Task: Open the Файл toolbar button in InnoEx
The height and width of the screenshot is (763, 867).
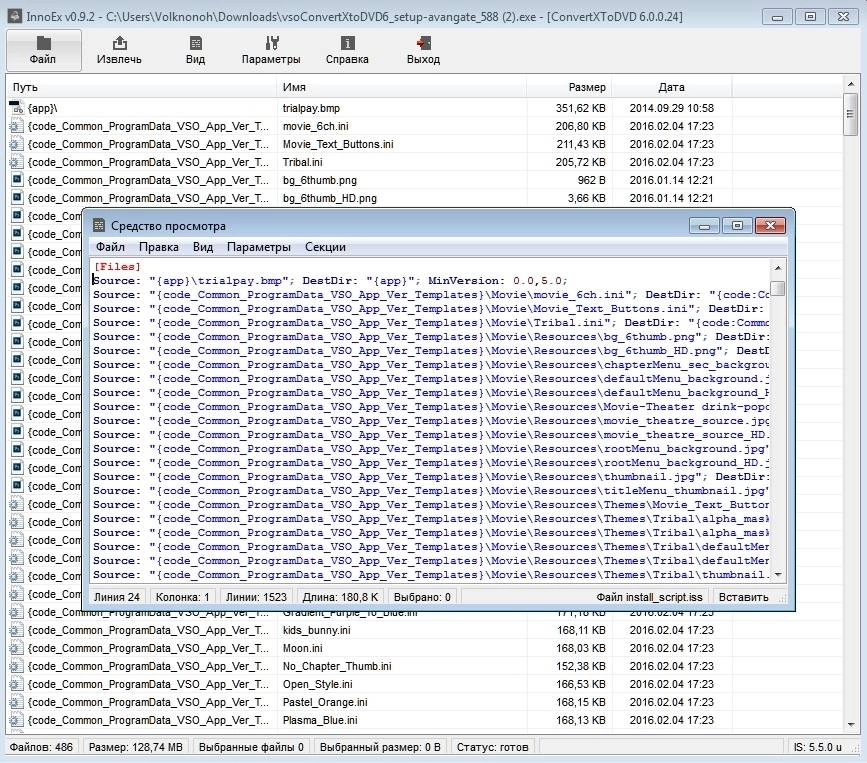Action: coord(43,50)
